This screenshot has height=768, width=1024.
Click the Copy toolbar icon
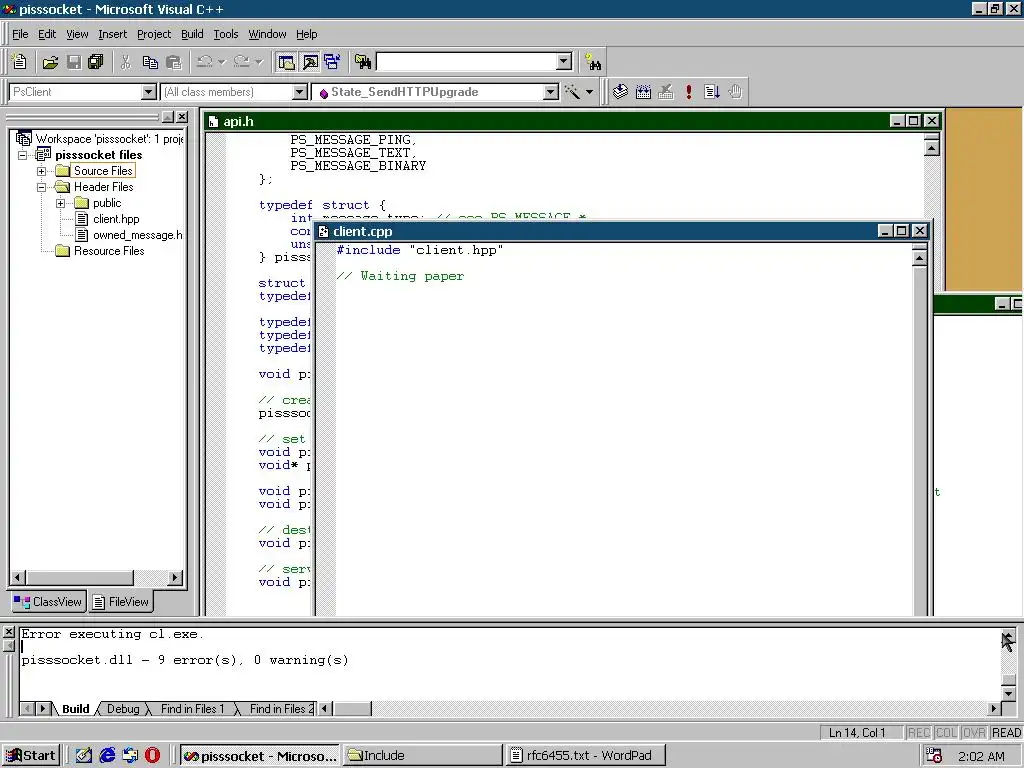click(x=150, y=62)
